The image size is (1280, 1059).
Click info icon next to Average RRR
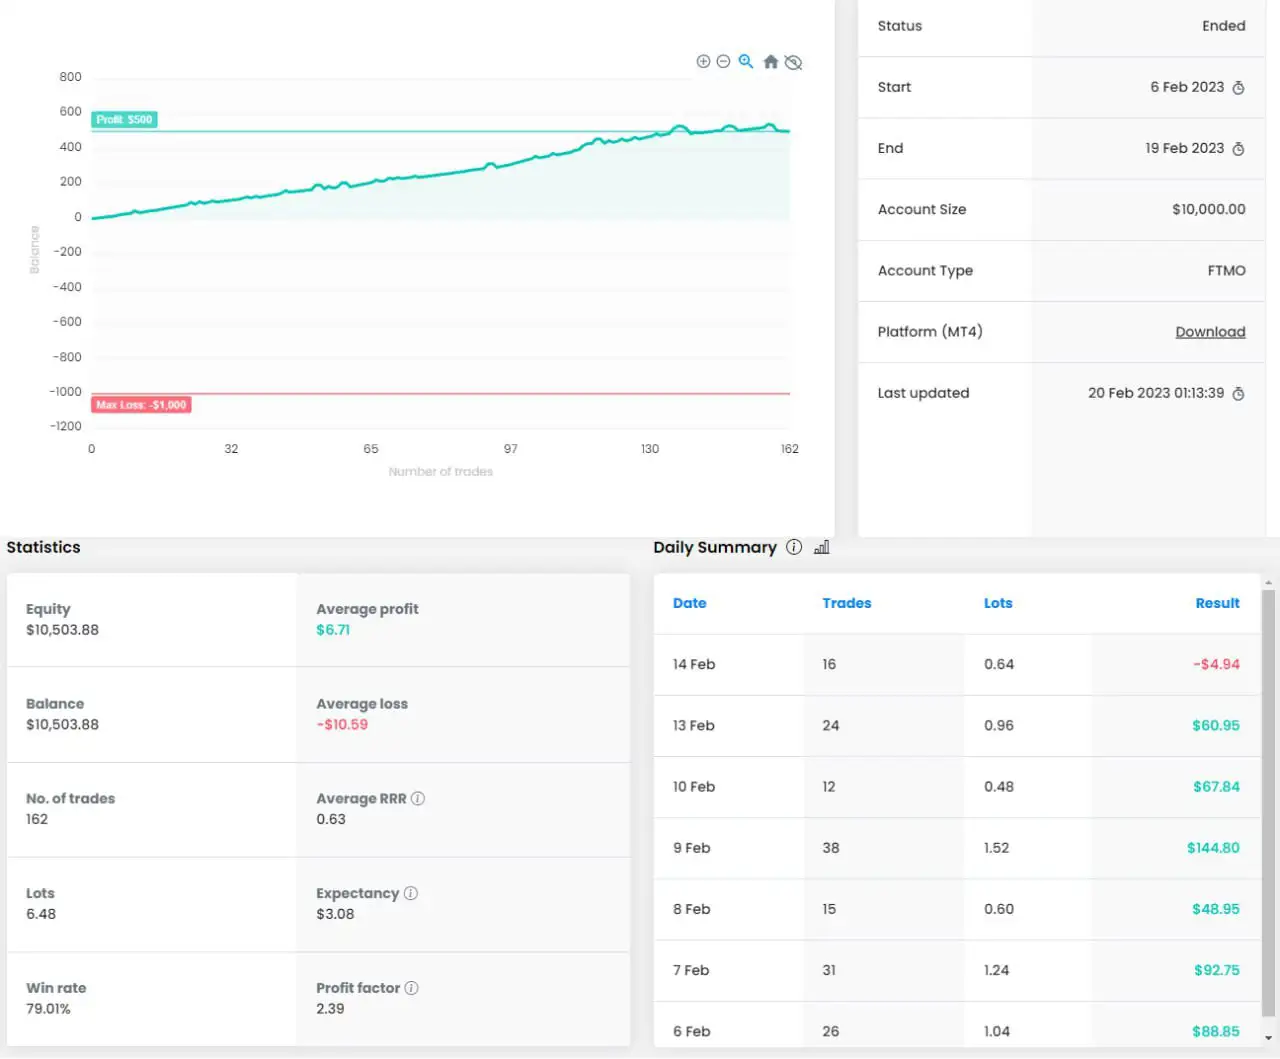[x=418, y=798]
